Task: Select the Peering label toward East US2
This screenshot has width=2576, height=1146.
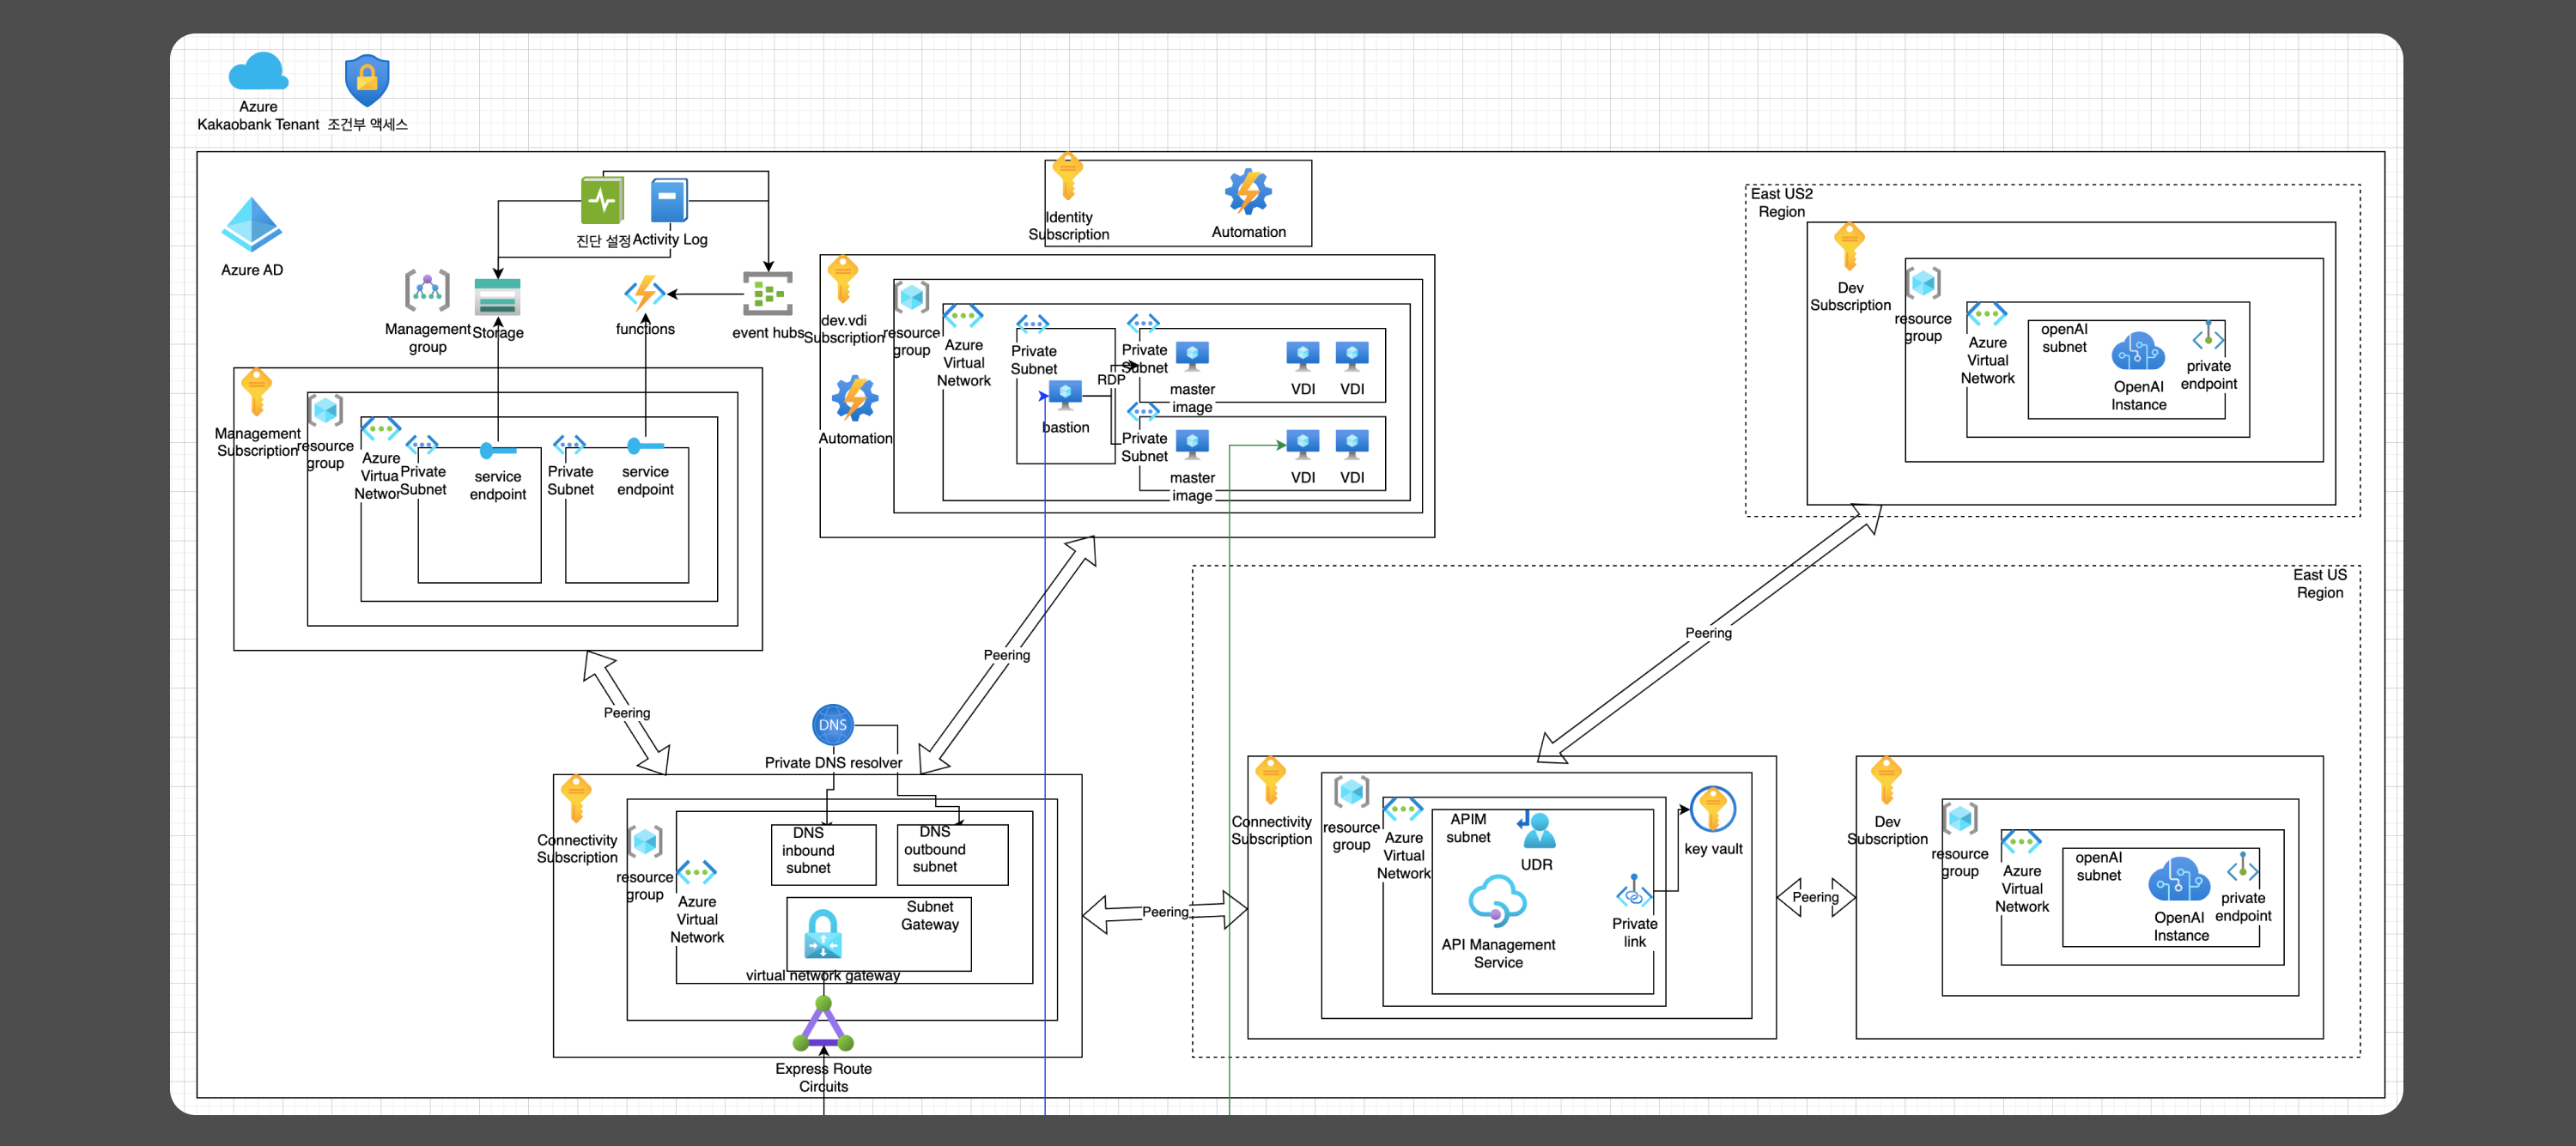Action: point(1708,633)
